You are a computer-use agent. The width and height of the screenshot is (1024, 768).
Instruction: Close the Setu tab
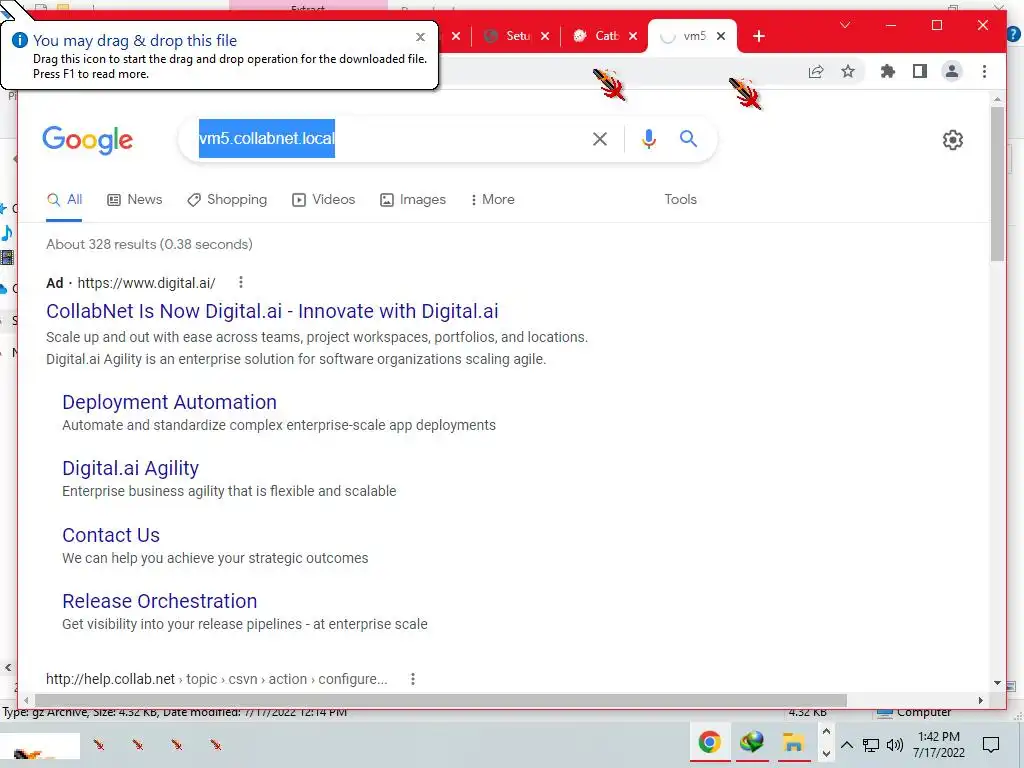[x=545, y=36]
